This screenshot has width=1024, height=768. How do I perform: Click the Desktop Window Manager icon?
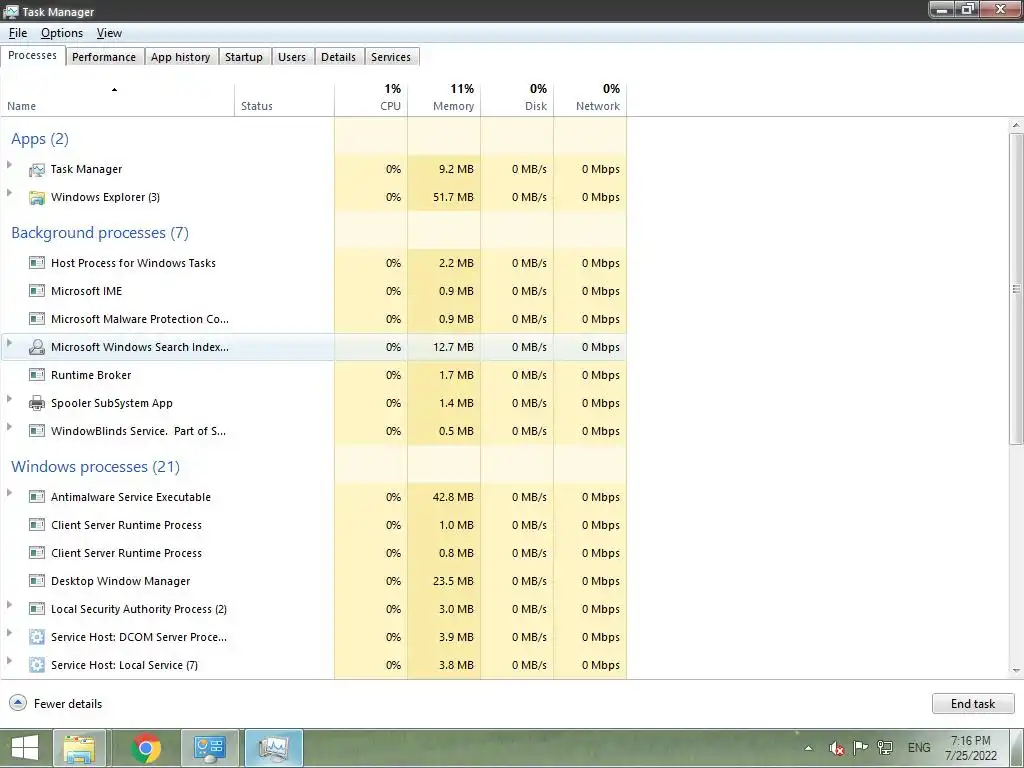coord(37,581)
